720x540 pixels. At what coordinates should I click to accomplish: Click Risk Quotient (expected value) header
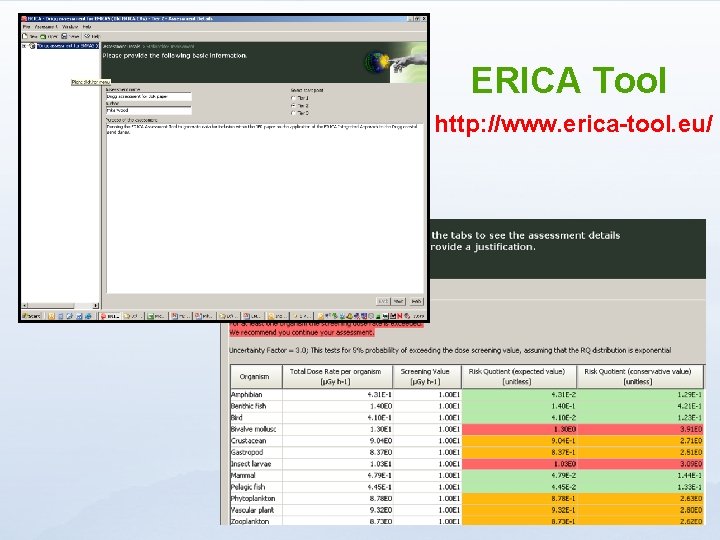(519, 377)
